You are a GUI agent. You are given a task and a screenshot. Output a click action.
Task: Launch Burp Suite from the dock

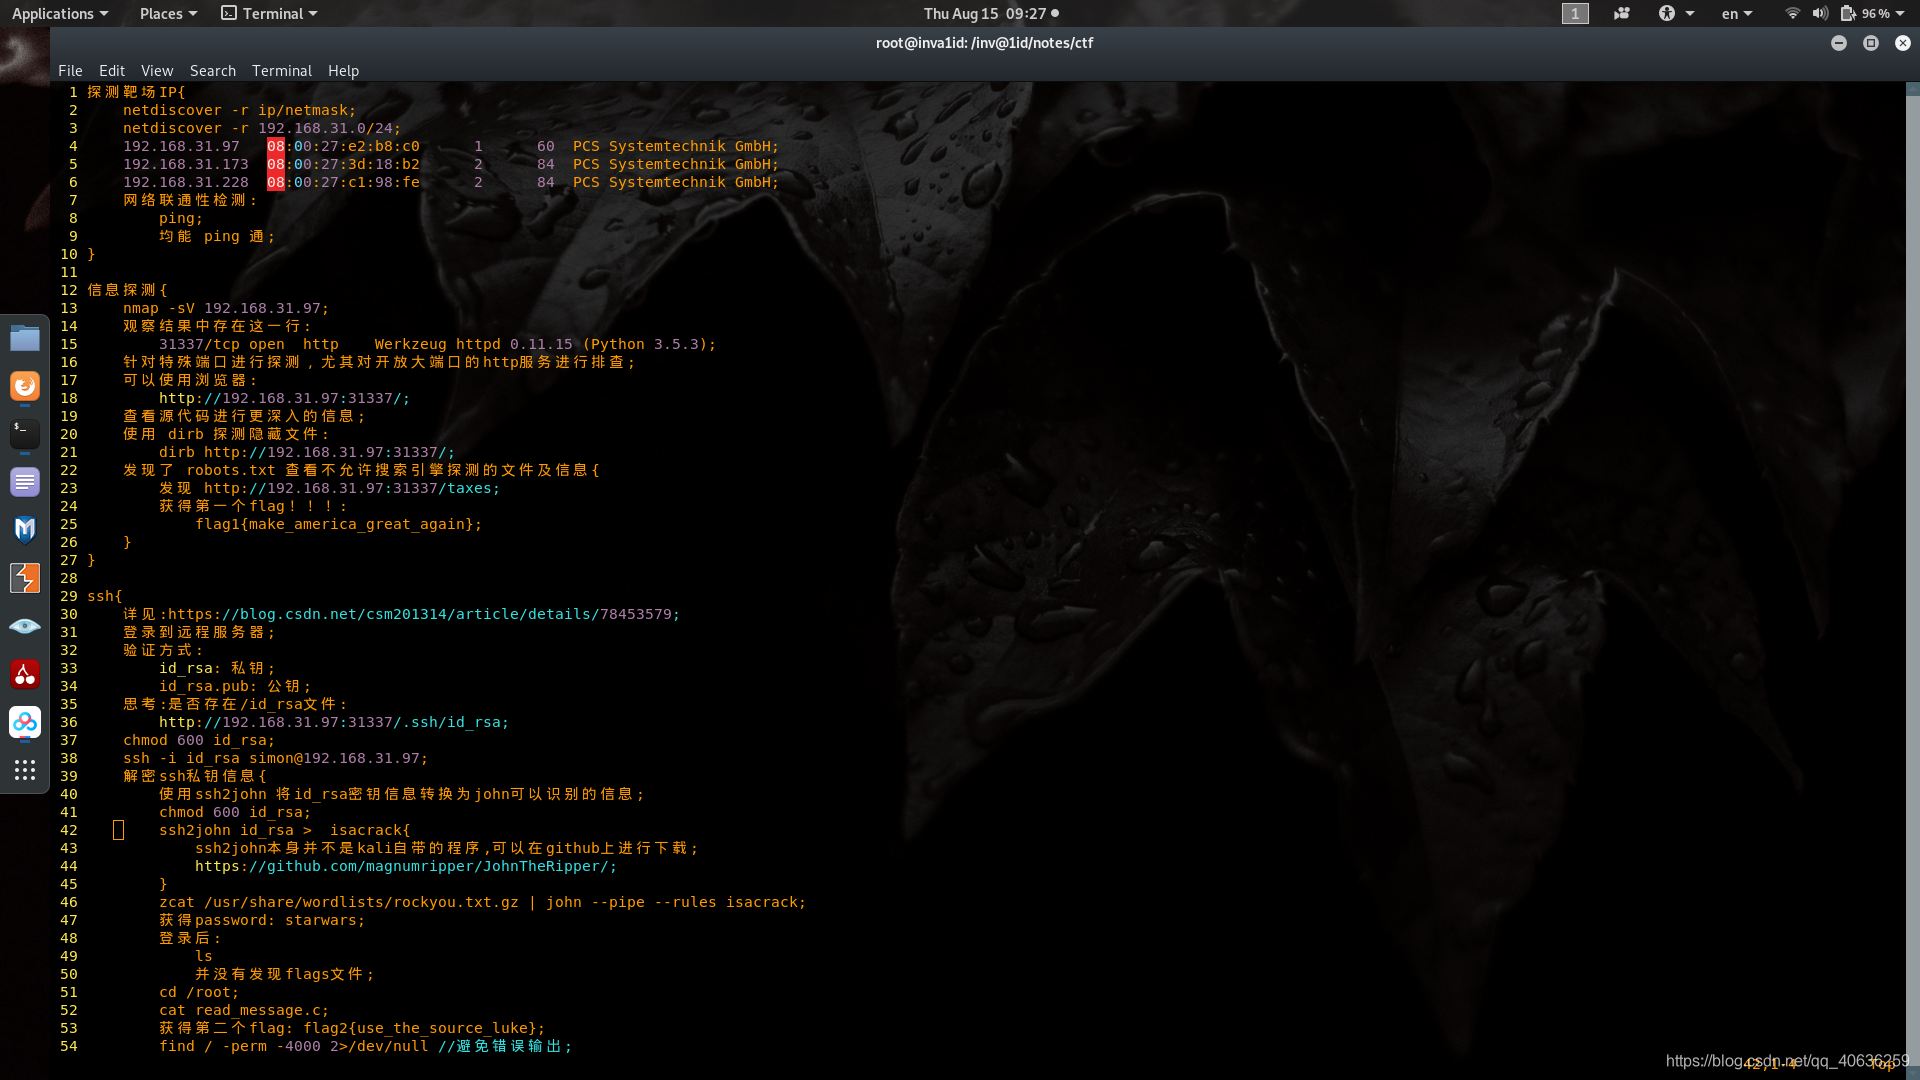pos(25,578)
